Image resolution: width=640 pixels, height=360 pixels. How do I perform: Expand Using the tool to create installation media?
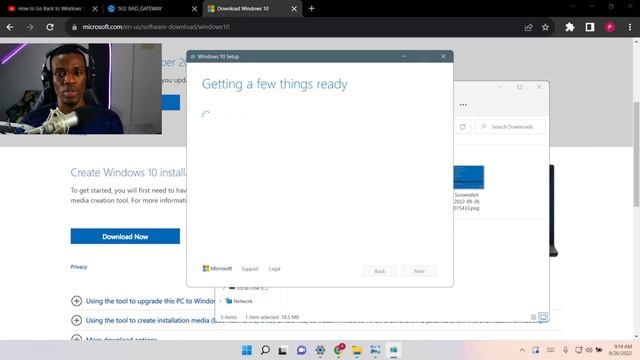[76, 320]
